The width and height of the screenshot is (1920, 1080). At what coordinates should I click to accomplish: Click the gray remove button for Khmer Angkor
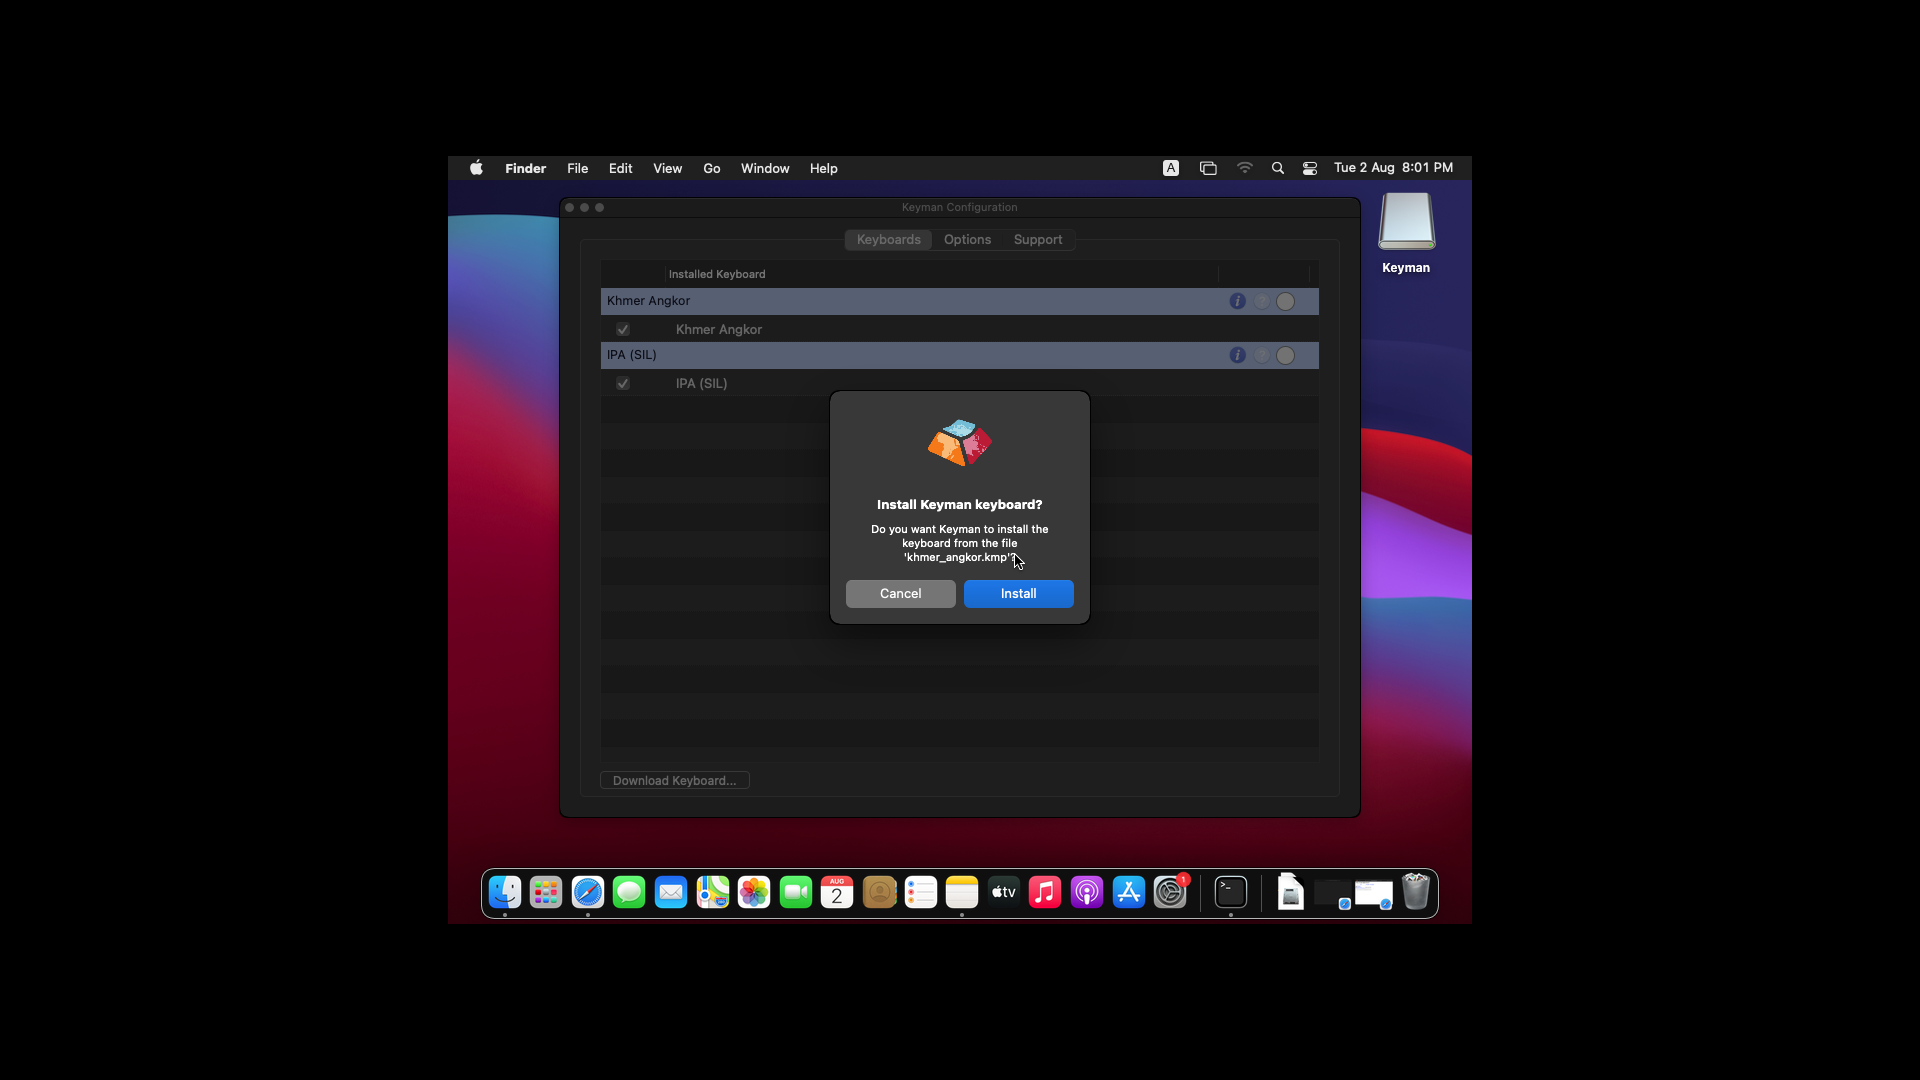tap(1286, 301)
